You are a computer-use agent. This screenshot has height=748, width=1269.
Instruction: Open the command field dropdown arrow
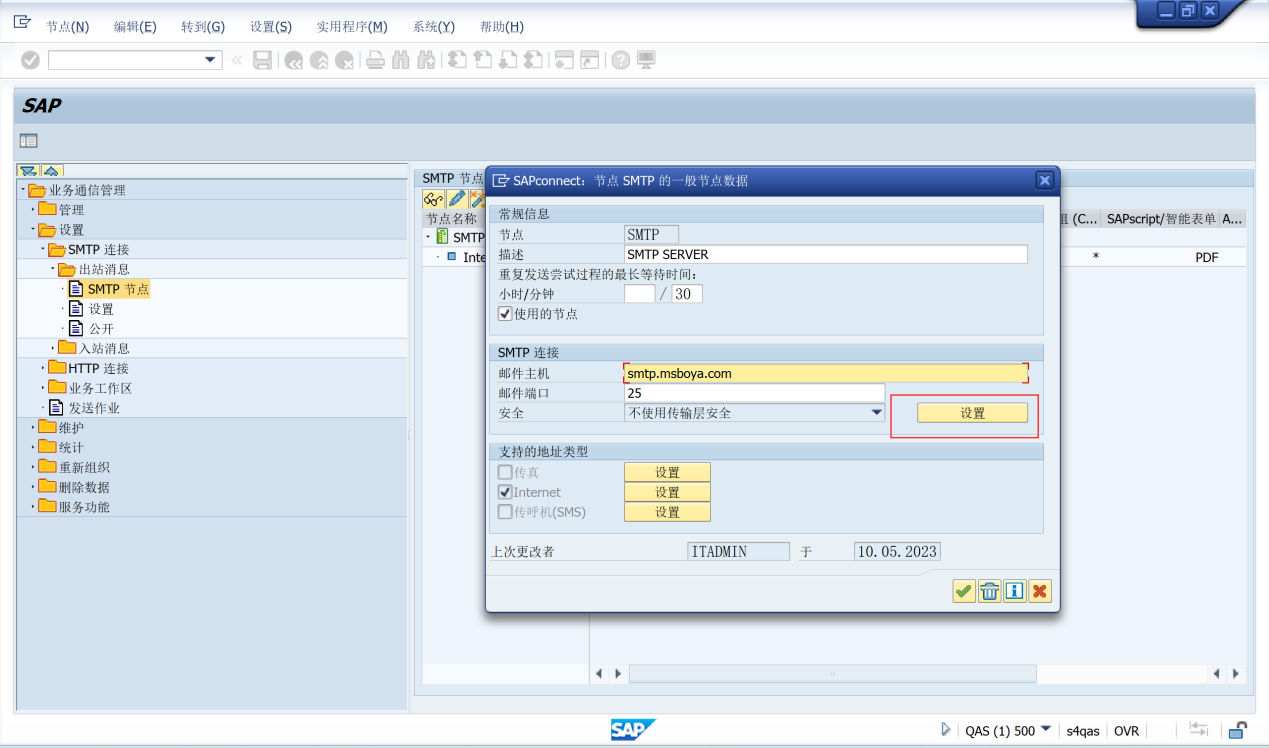pyautogui.click(x=211, y=60)
